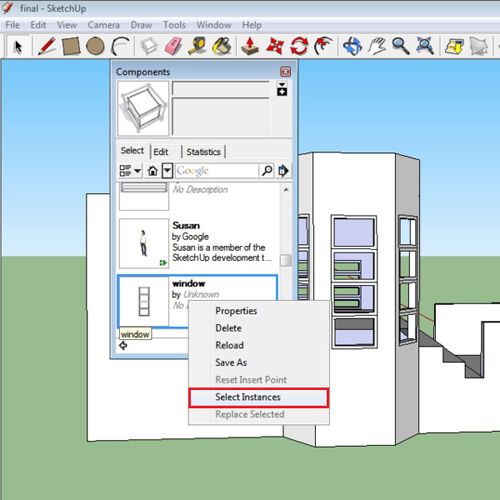Screen dimensions: 500x500
Task: Switch to the Edit tab
Action: tap(161, 152)
